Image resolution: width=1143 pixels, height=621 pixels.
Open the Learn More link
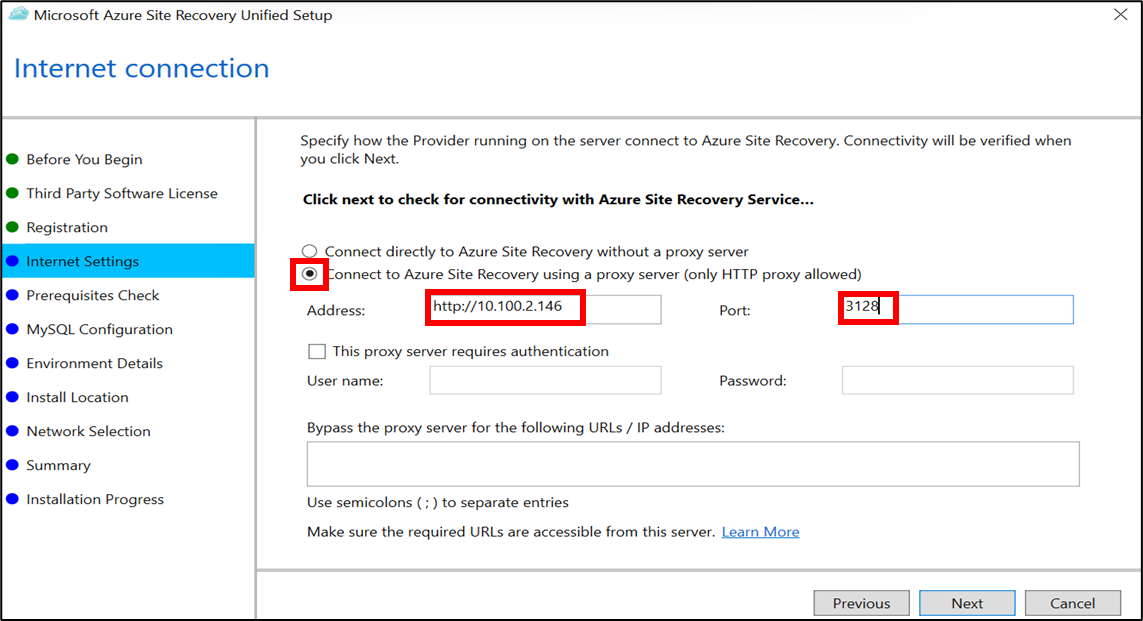click(x=760, y=532)
